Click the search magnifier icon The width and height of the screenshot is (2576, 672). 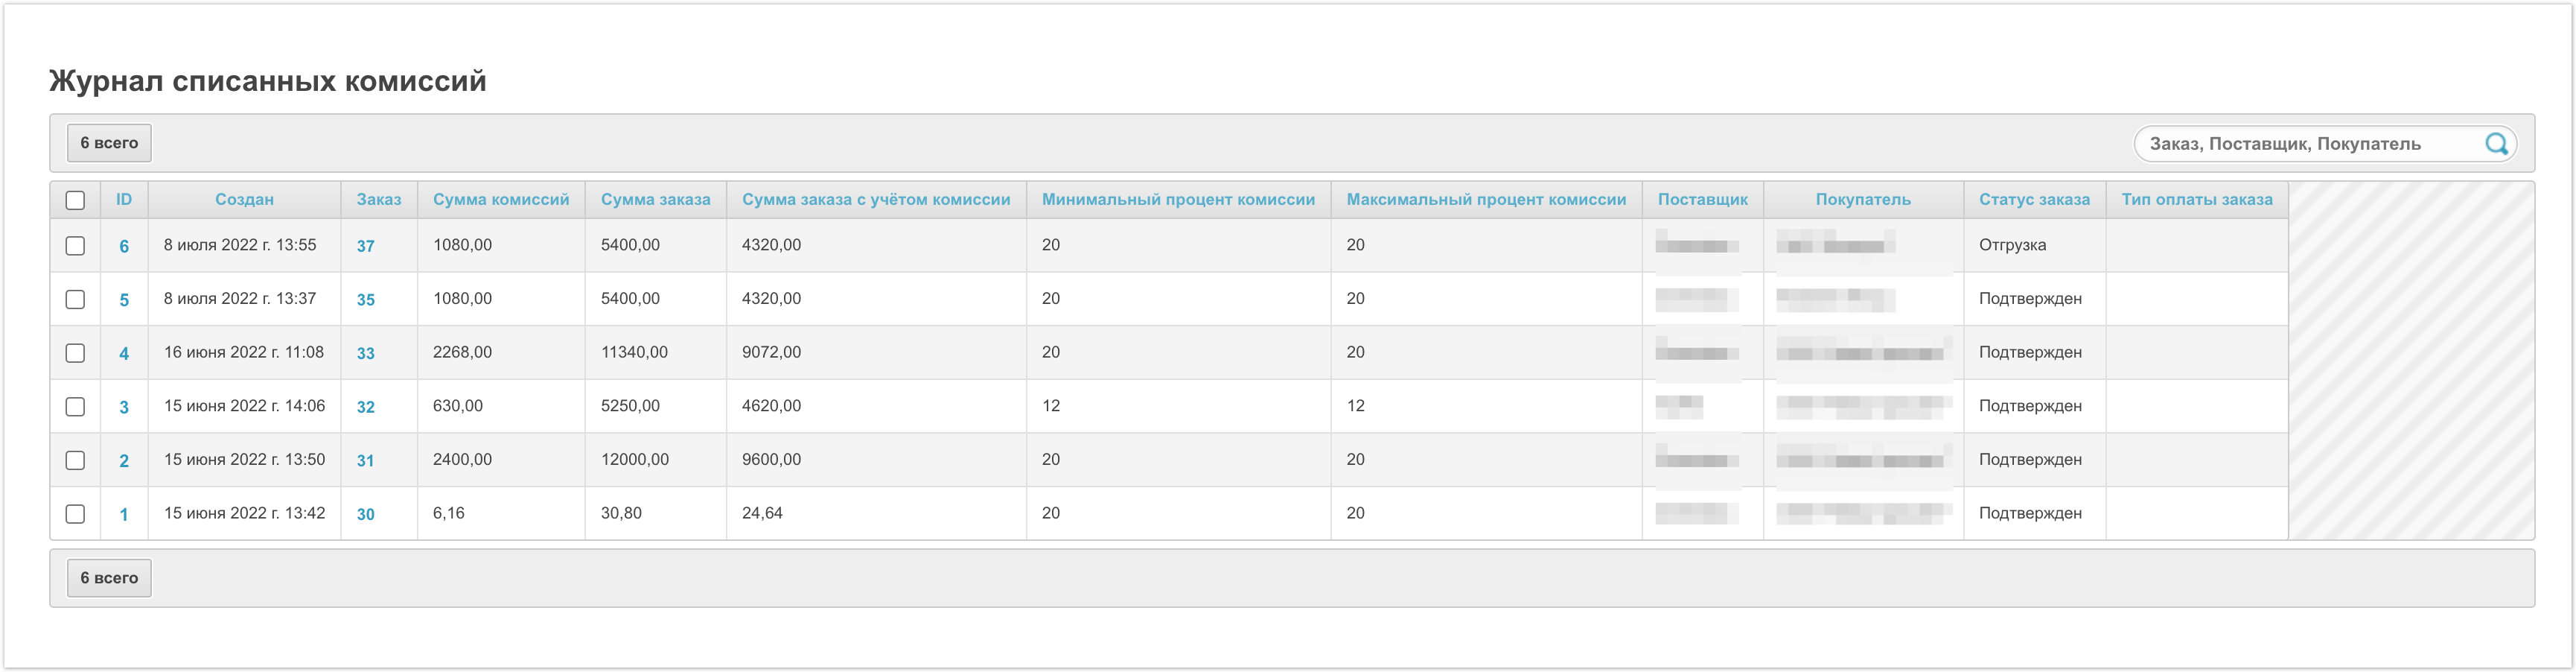pyautogui.click(x=2496, y=144)
